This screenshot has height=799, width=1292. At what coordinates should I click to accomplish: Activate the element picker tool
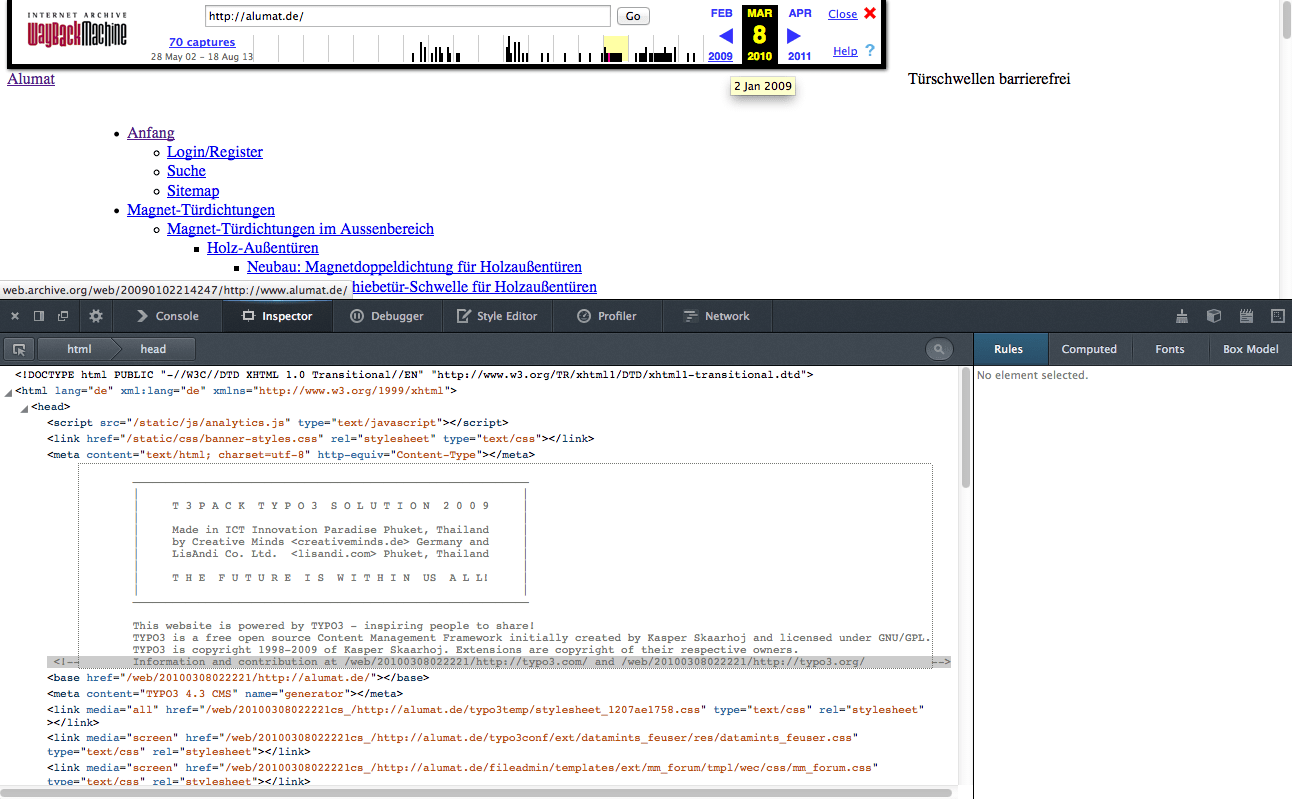click(x=18, y=349)
